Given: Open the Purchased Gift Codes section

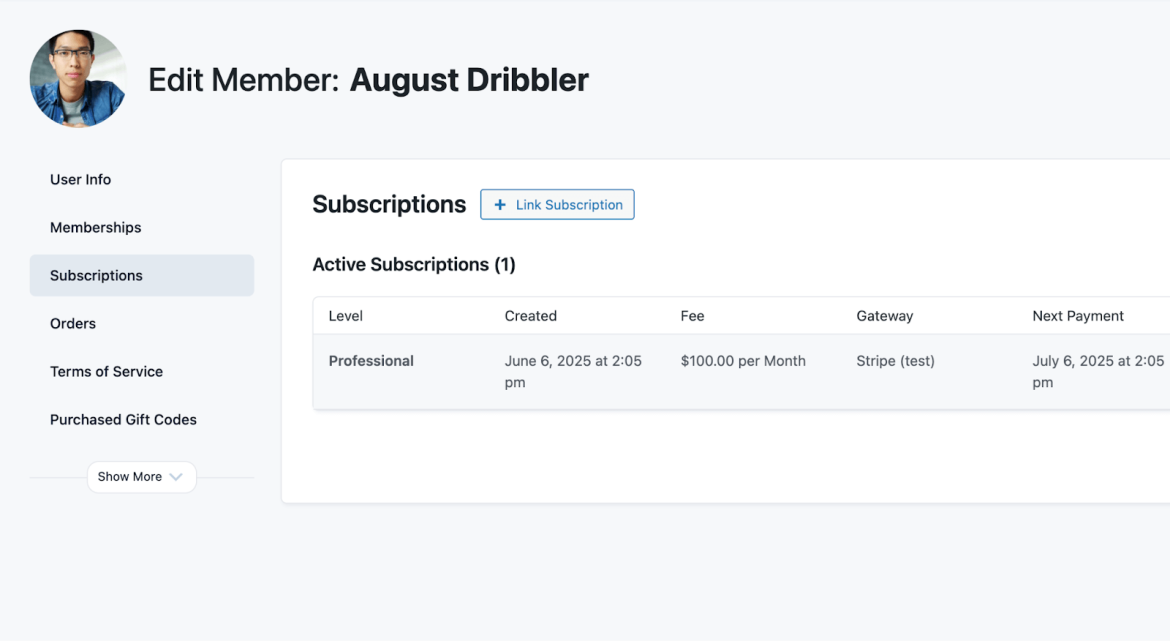Looking at the screenshot, I should click(123, 419).
